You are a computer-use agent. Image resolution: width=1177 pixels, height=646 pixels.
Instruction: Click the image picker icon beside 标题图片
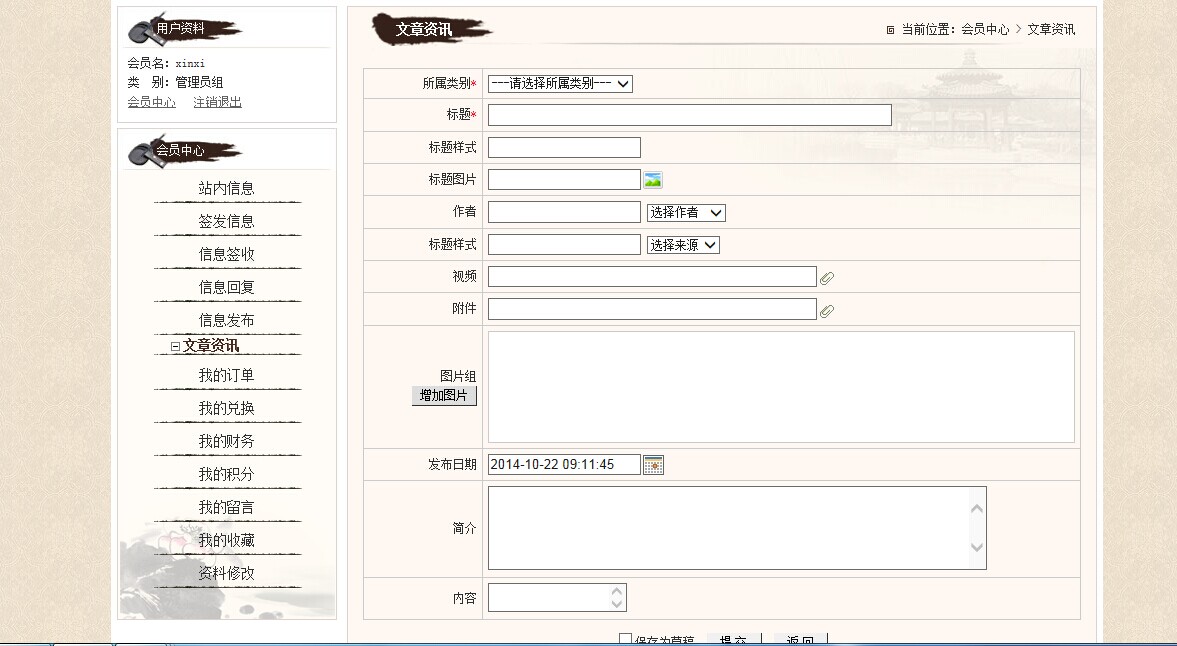point(653,180)
